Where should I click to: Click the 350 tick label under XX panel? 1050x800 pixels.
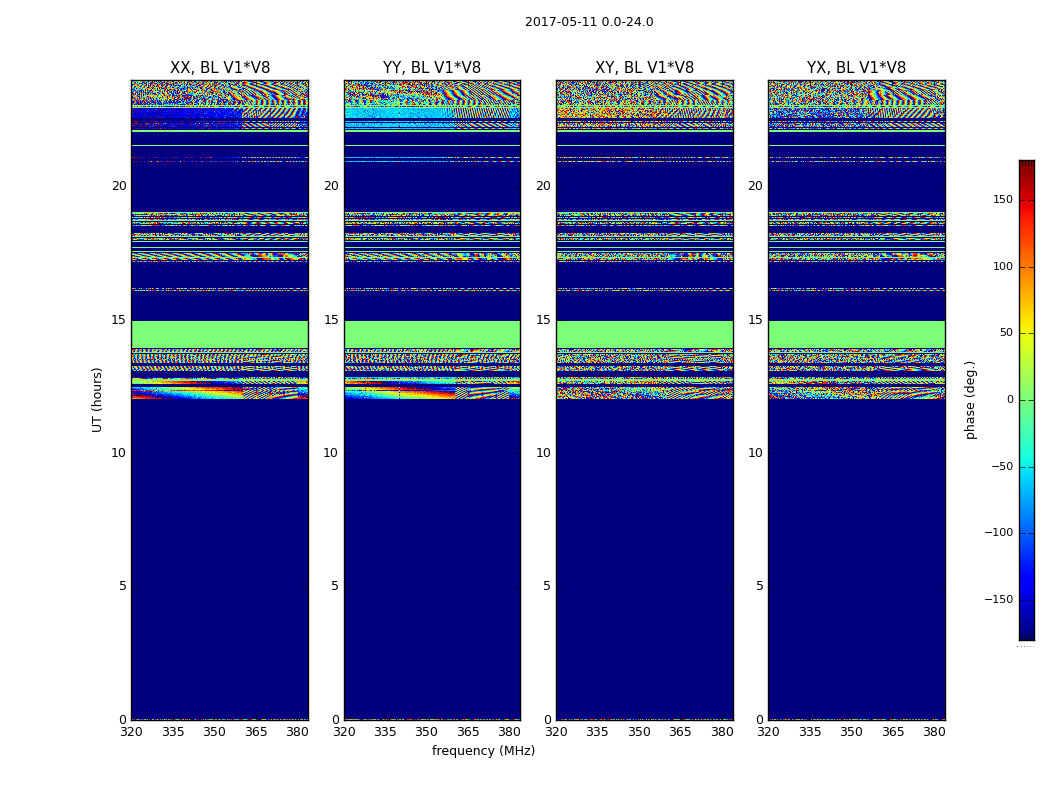(214, 732)
